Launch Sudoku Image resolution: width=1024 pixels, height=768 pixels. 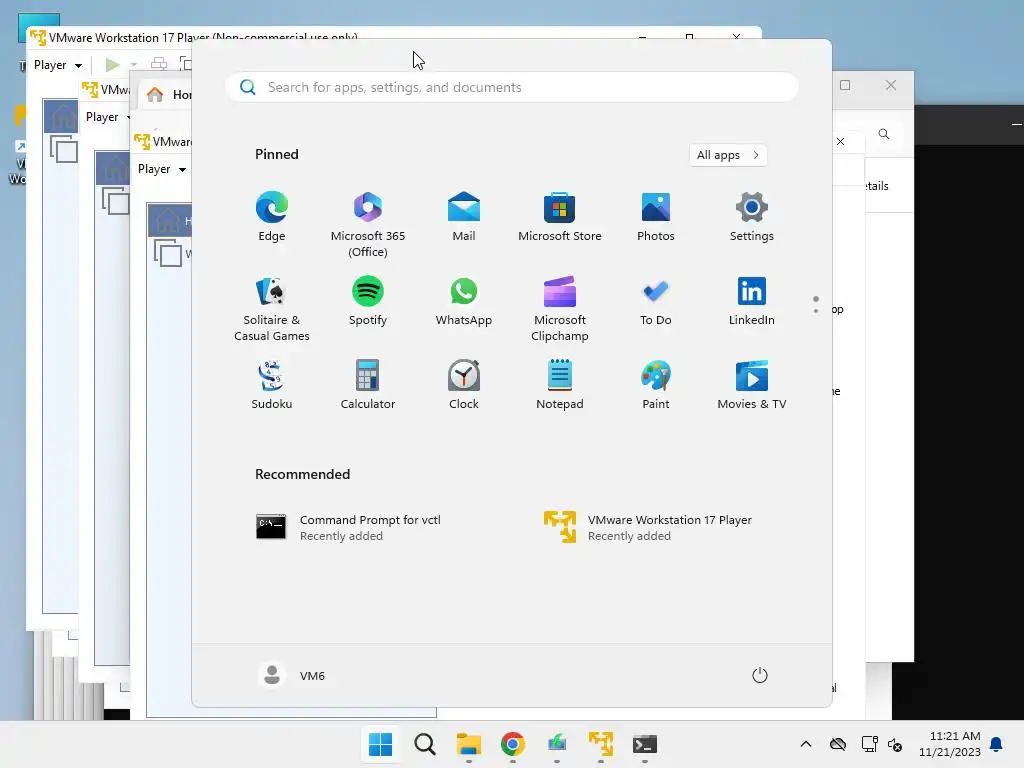point(272,385)
